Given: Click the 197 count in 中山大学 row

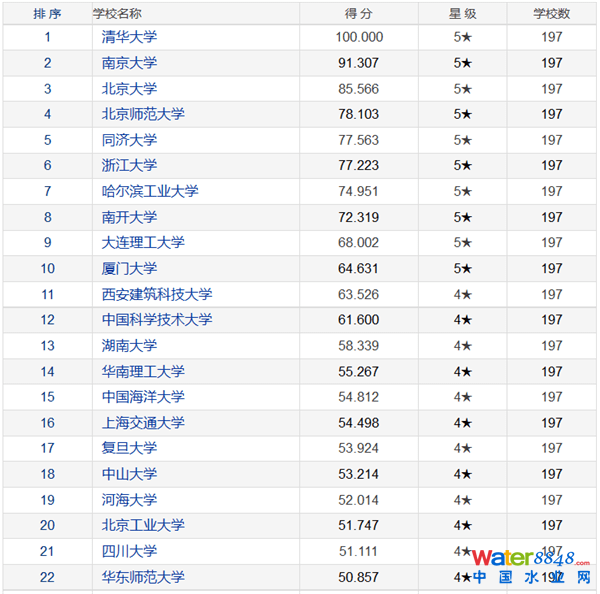Looking at the screenshot, I should 552,474.
